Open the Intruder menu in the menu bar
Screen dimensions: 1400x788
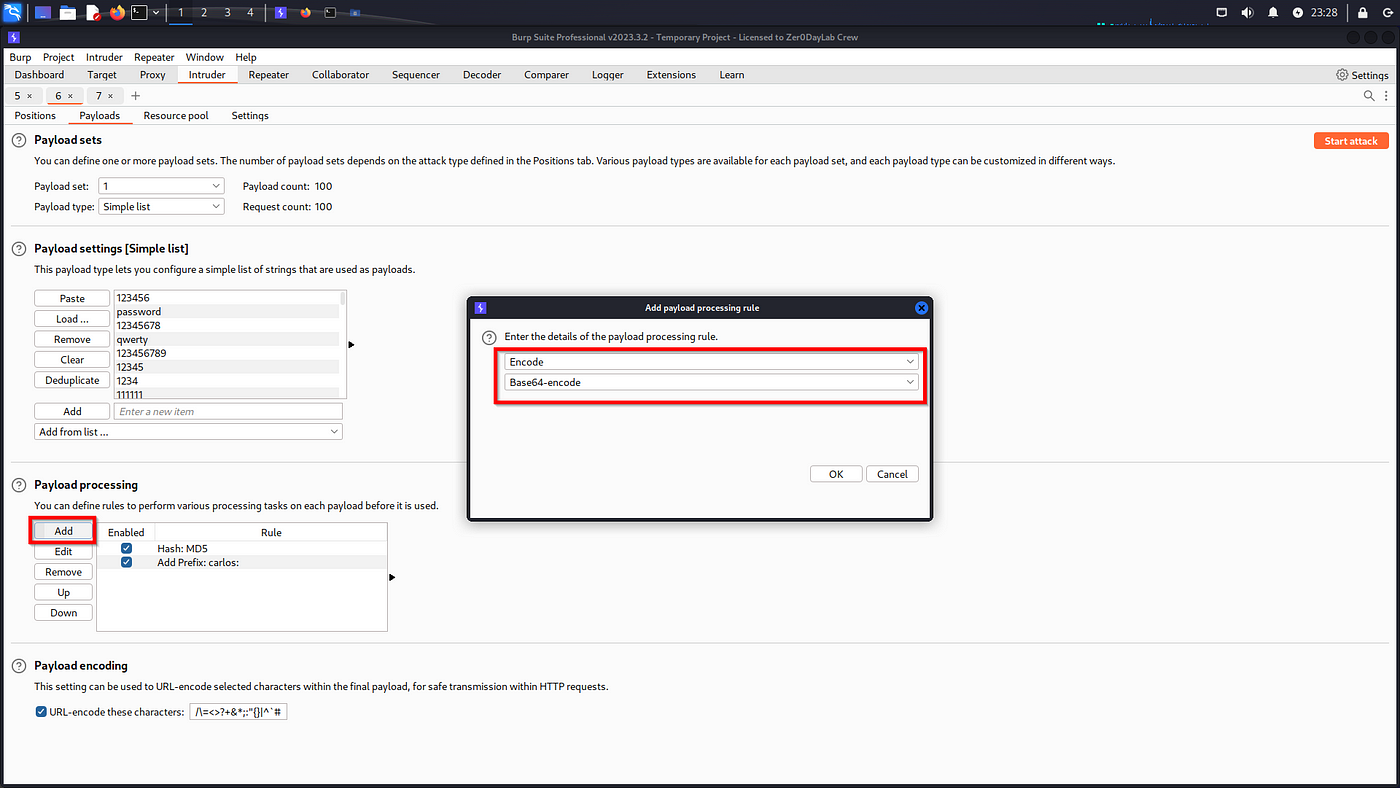pos(104,57)
